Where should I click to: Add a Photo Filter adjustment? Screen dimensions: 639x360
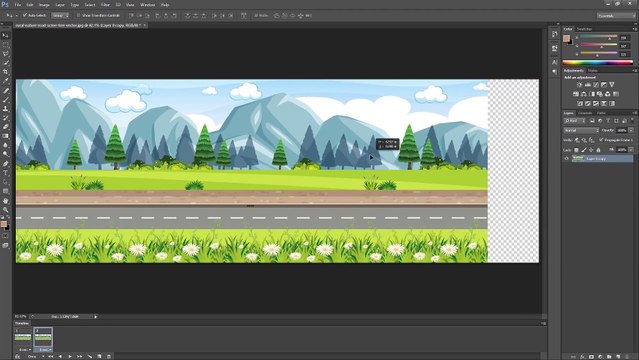(599, 94)
